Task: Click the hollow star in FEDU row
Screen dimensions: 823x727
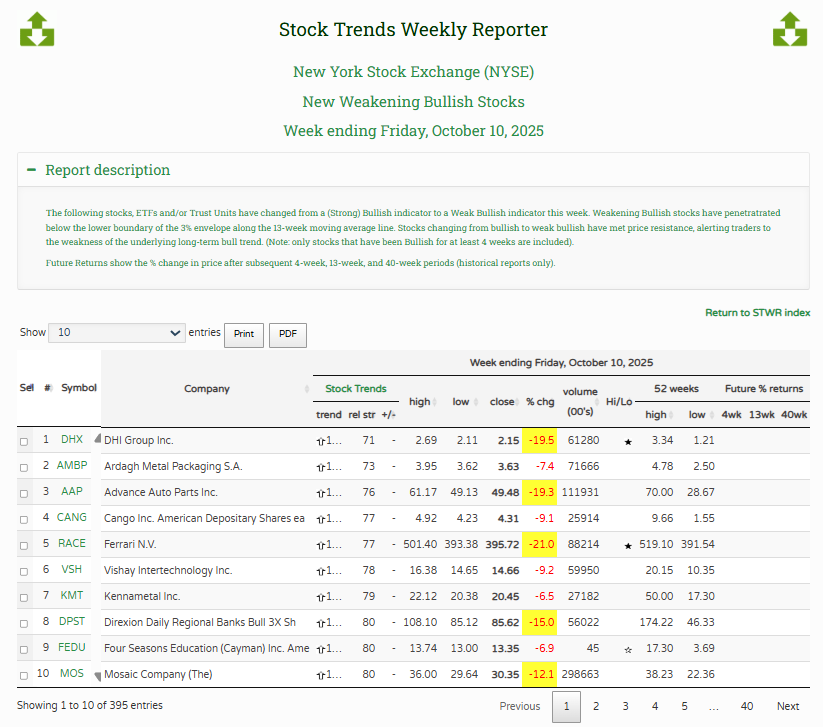Action: click(x=628, y=649)
